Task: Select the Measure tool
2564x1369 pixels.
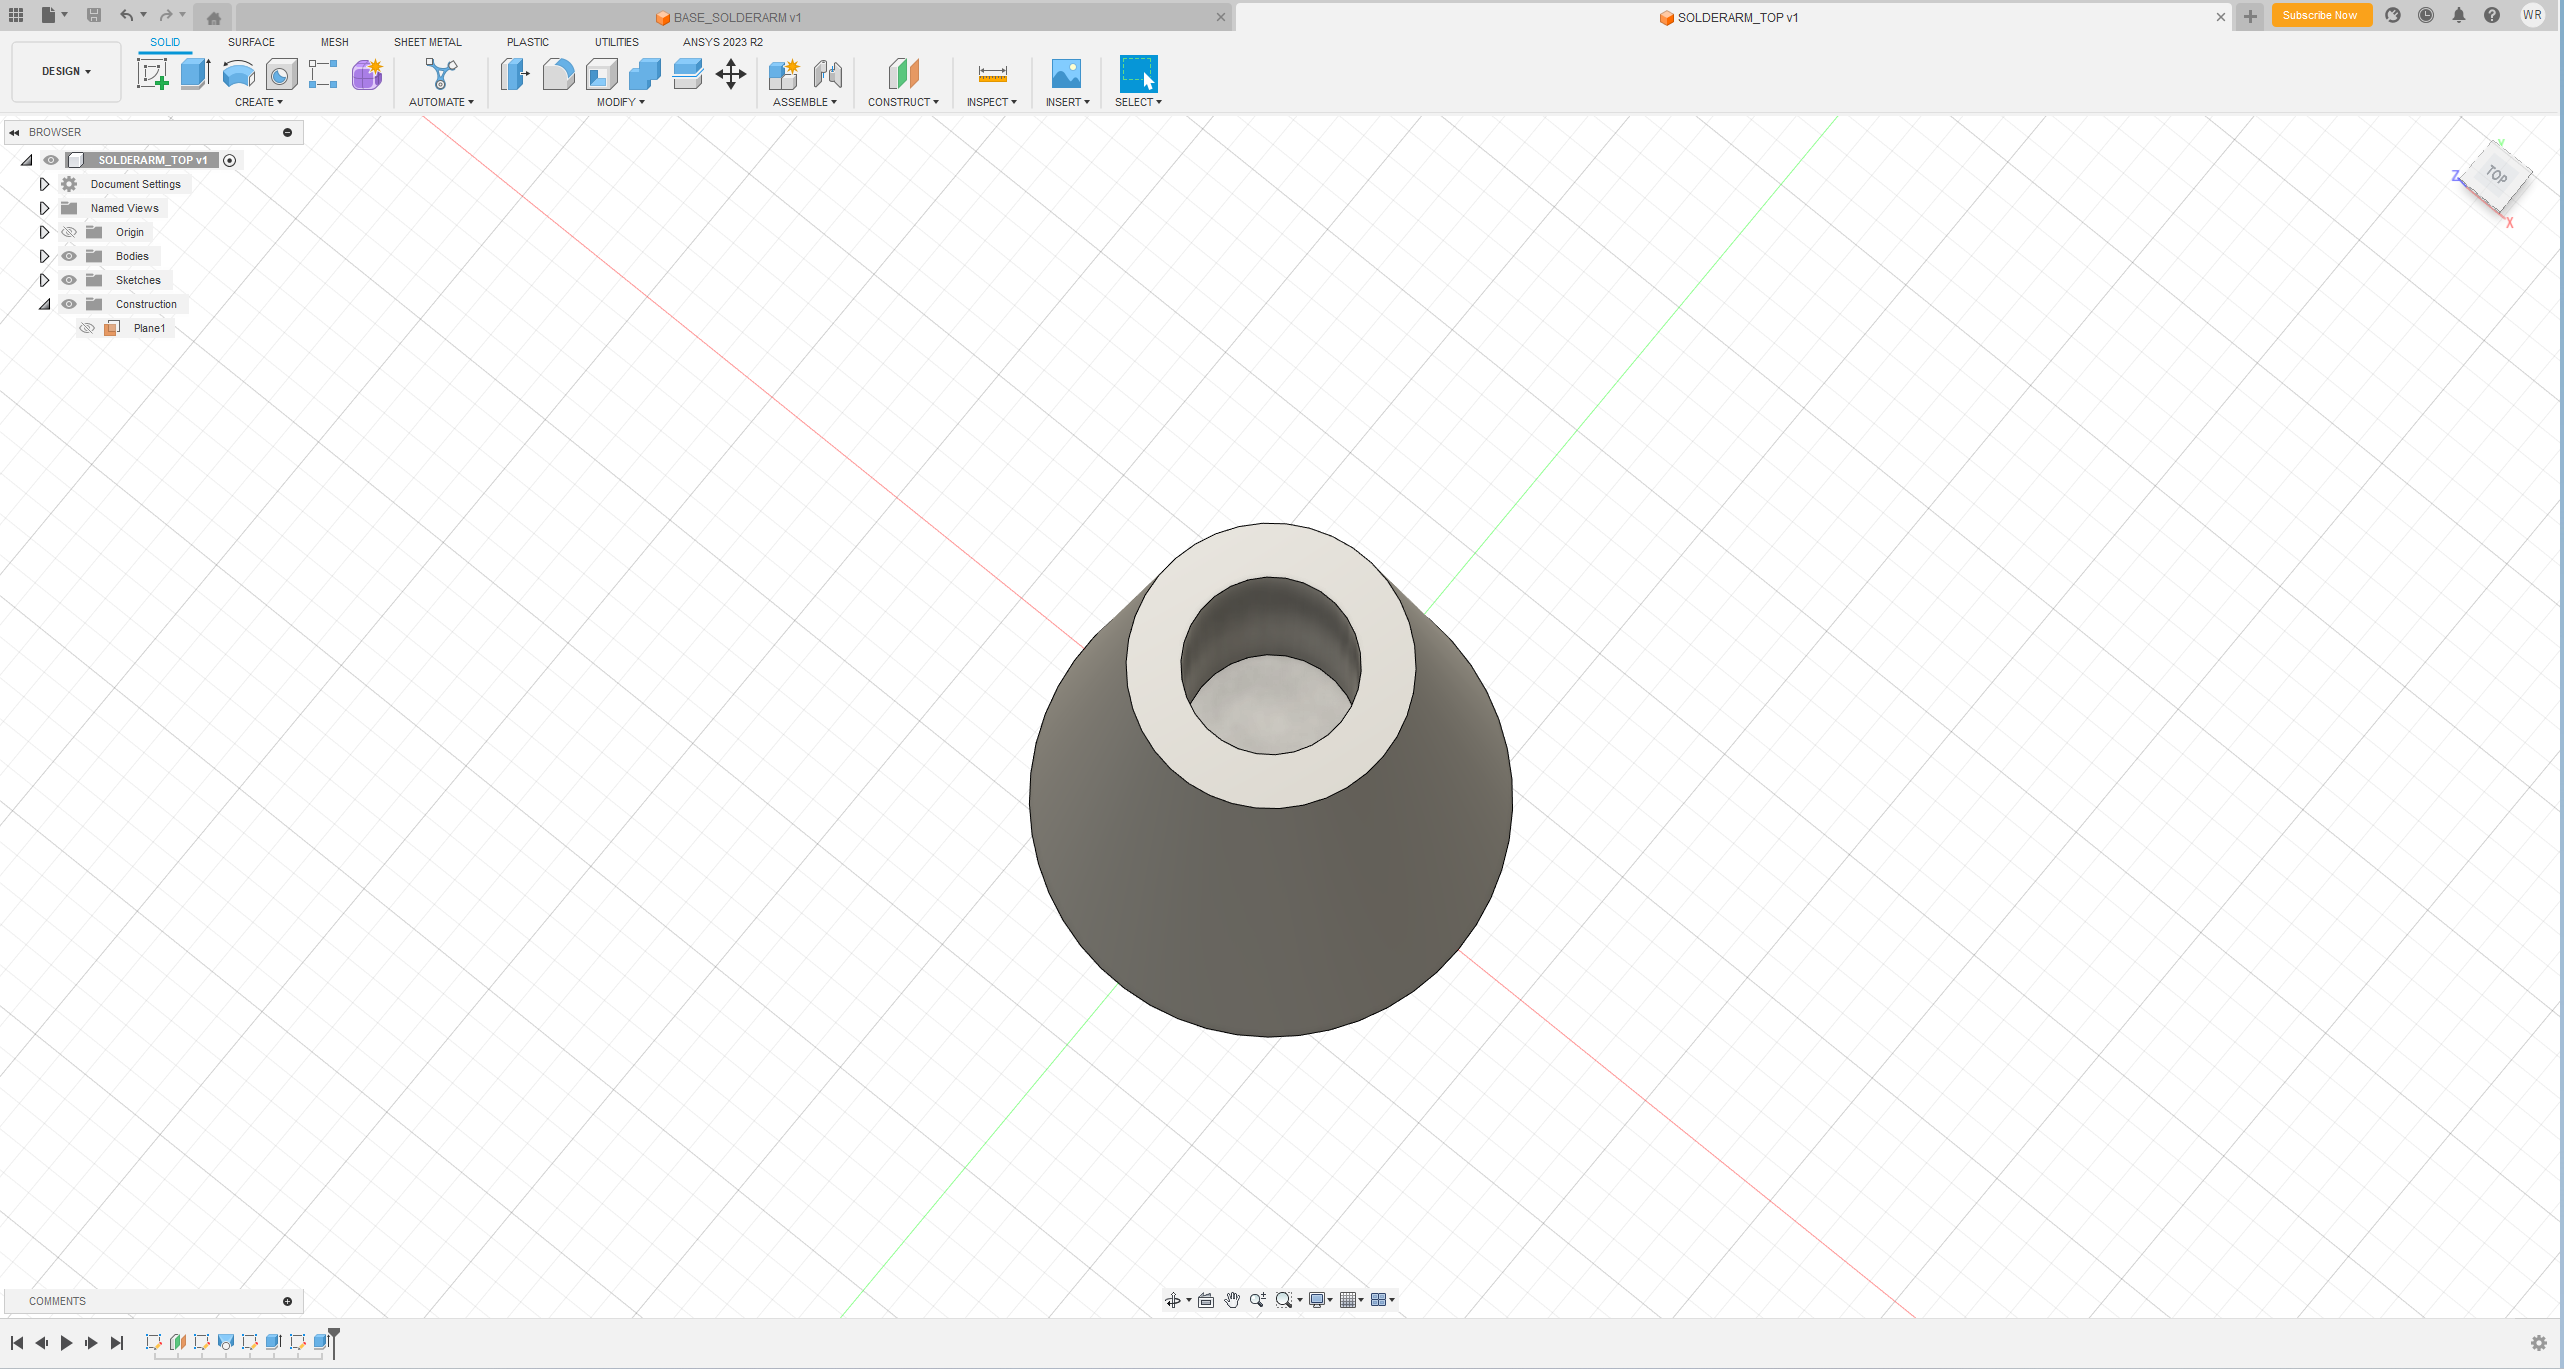Action: point(992,73)
